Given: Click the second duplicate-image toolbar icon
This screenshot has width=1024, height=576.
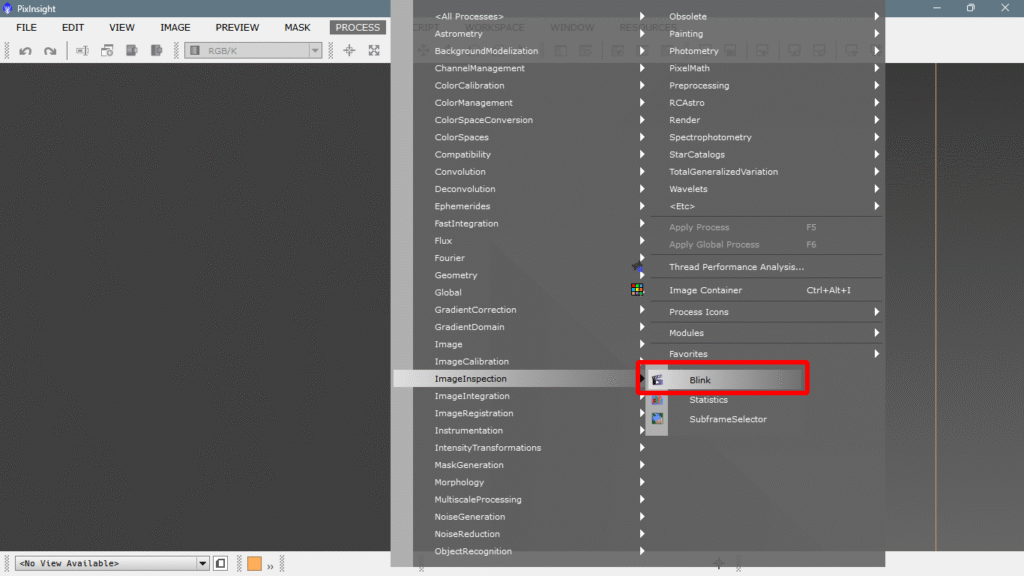Looking at the screenshot, I should [x=157, y=51].
